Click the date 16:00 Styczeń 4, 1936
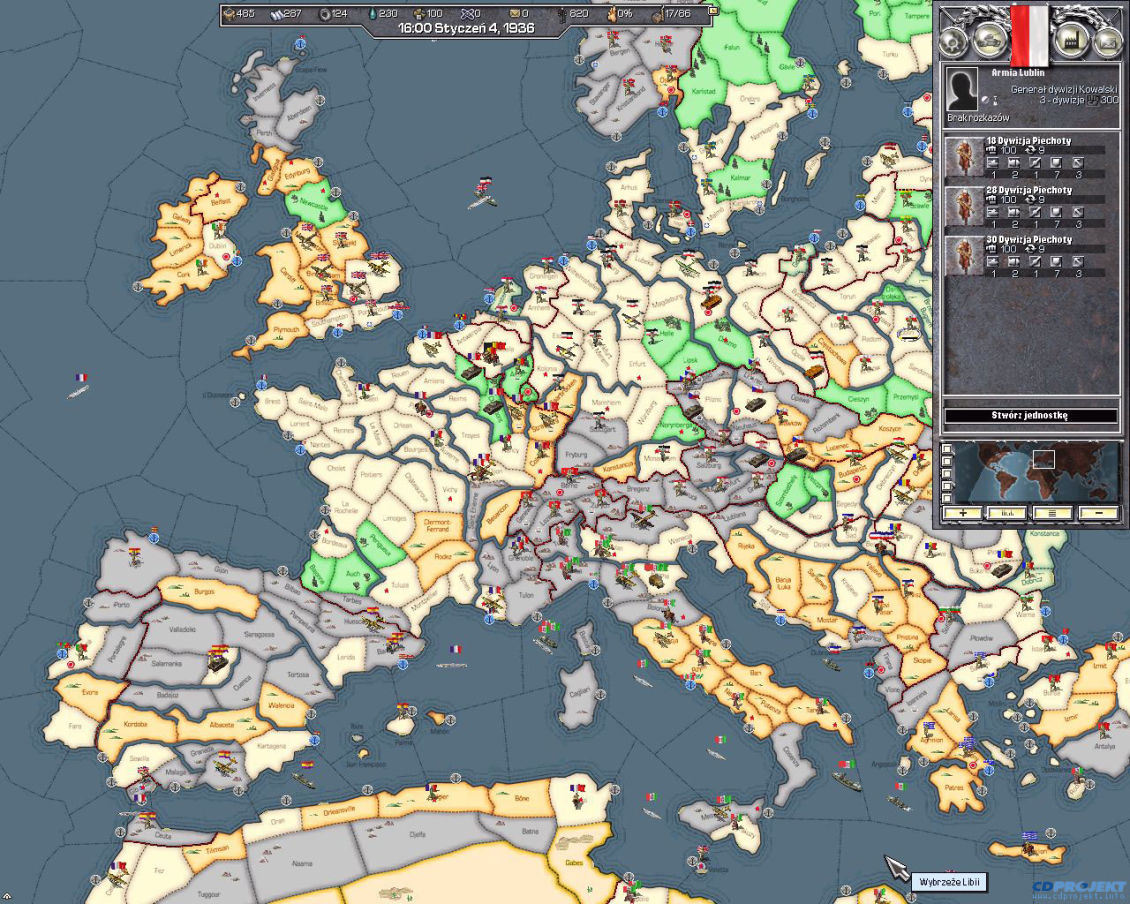Viewport: 1130px width, 904px height. tap(466, 29)
